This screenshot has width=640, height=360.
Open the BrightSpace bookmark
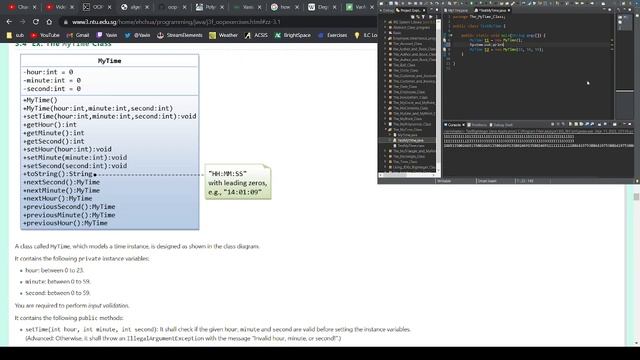pyautogui.click(x=293, y=36)
